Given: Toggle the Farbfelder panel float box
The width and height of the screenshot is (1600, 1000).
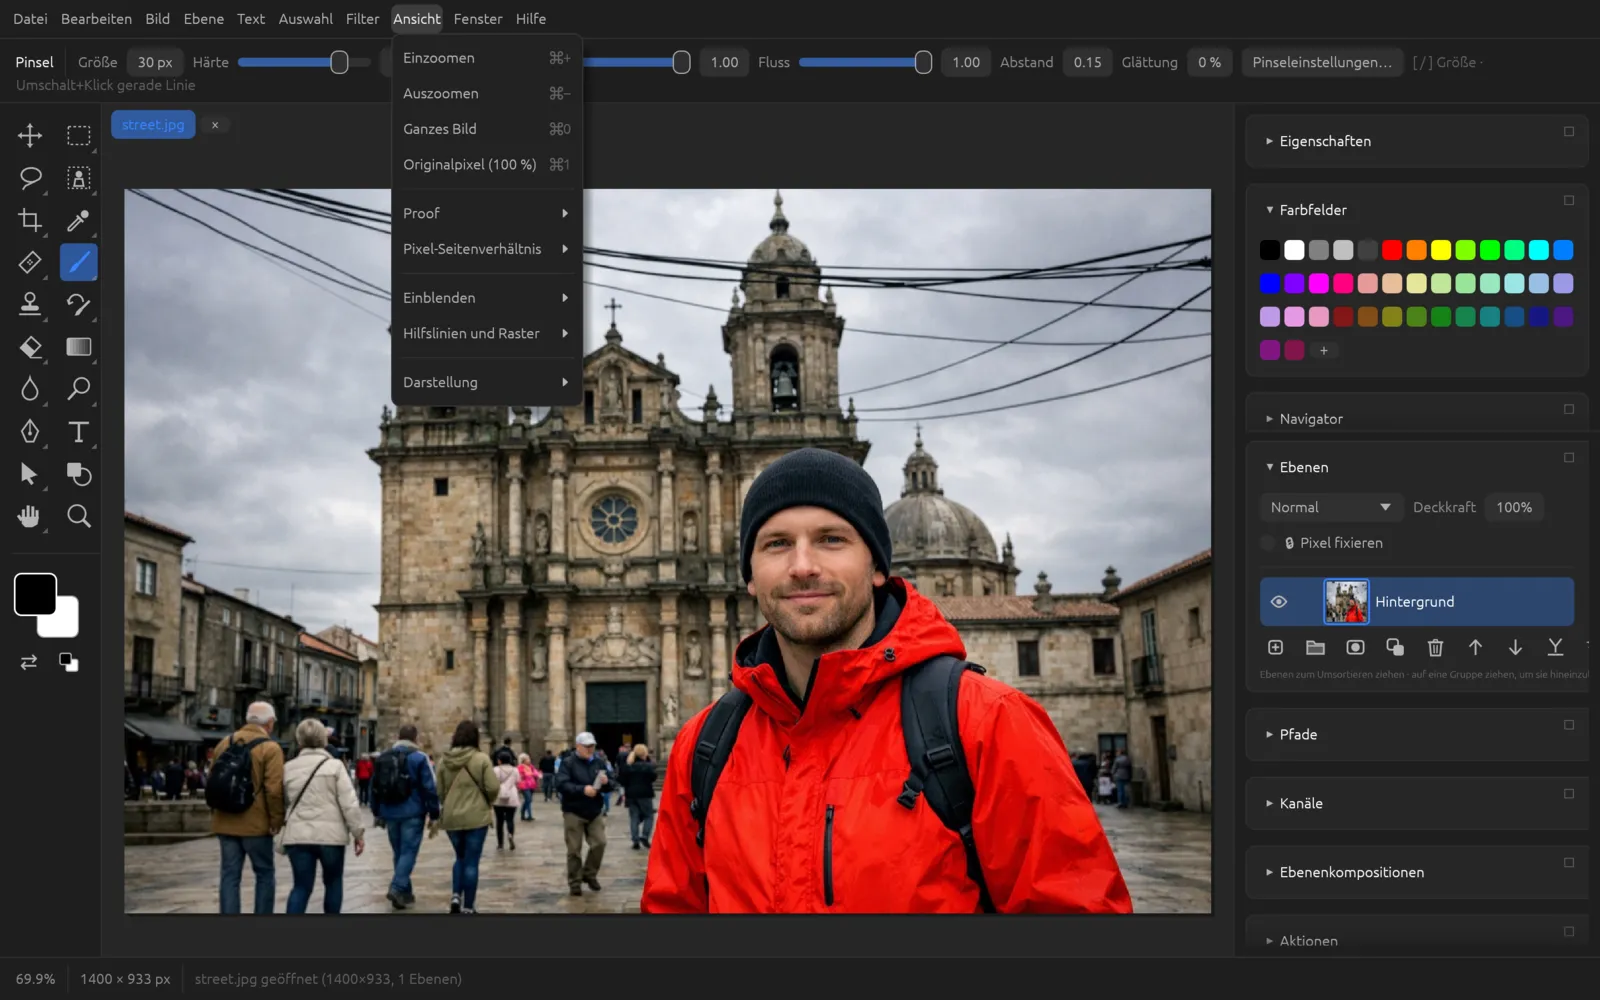Looking at the screenshot, I should (x=1569, y=201).
